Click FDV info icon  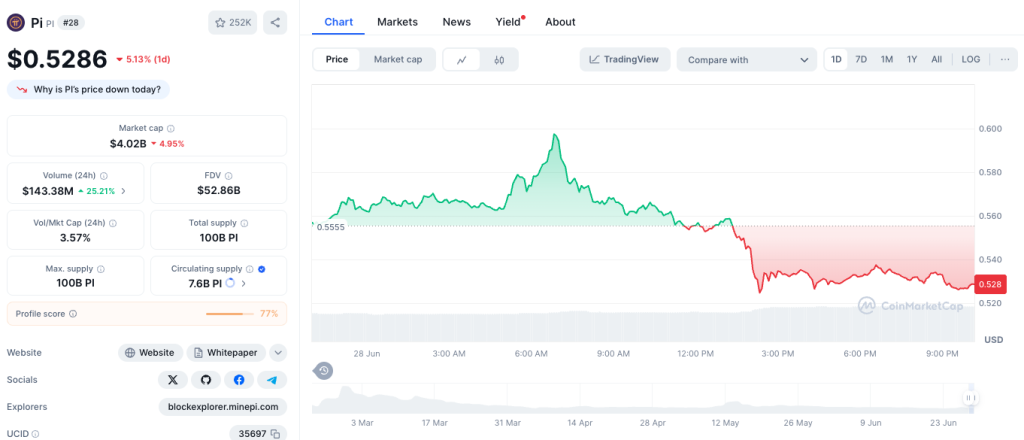[x=229, y=176]
